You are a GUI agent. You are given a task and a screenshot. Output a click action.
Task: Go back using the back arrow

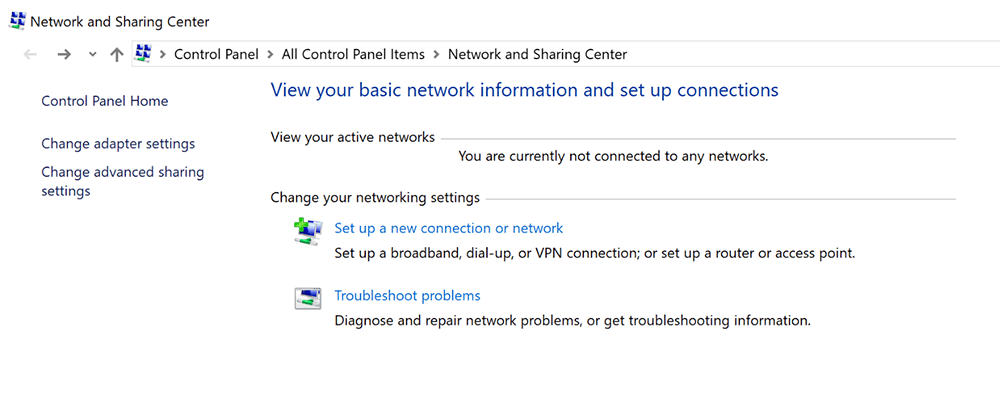30,55
